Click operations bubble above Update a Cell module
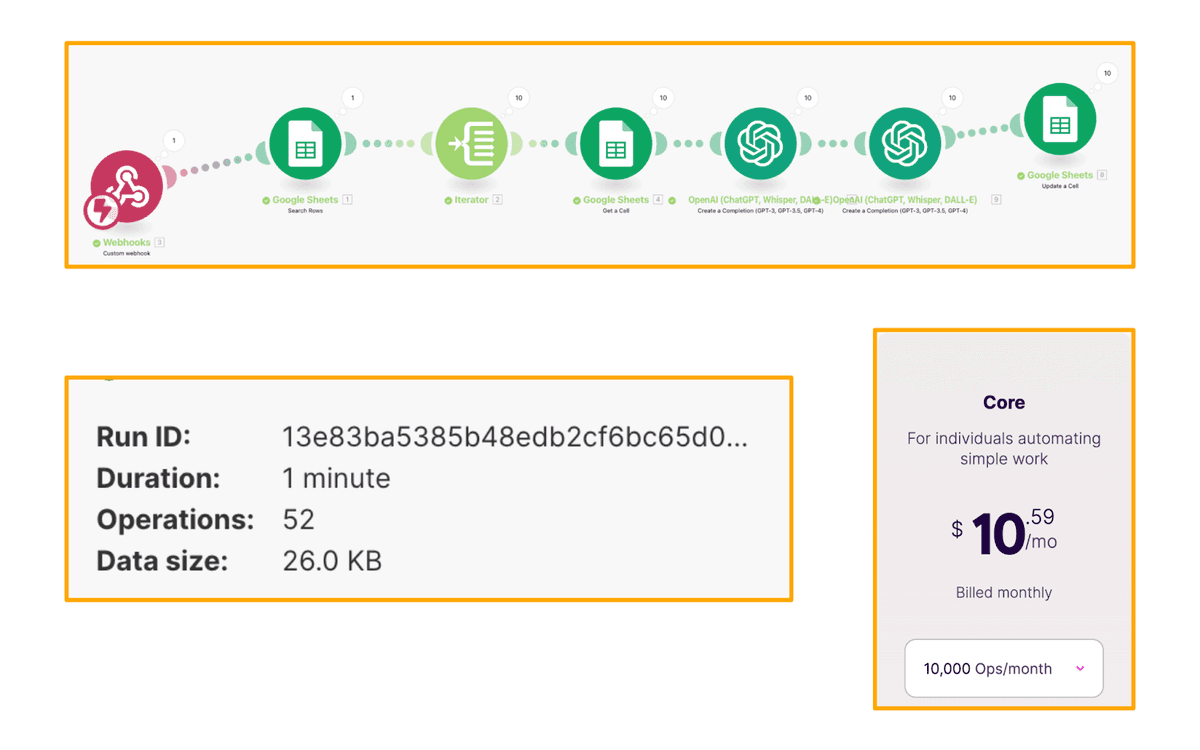This screenshot has width=1200, height=750. (x=1107, y=73)
